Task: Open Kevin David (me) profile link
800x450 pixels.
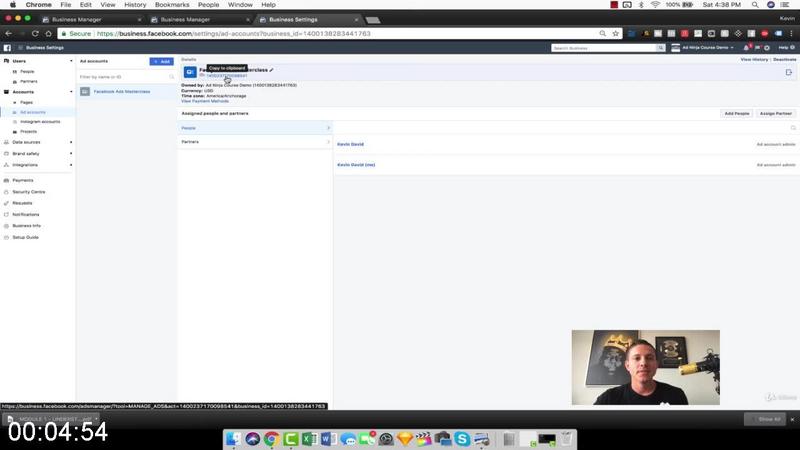Action: tap(356, 165)
